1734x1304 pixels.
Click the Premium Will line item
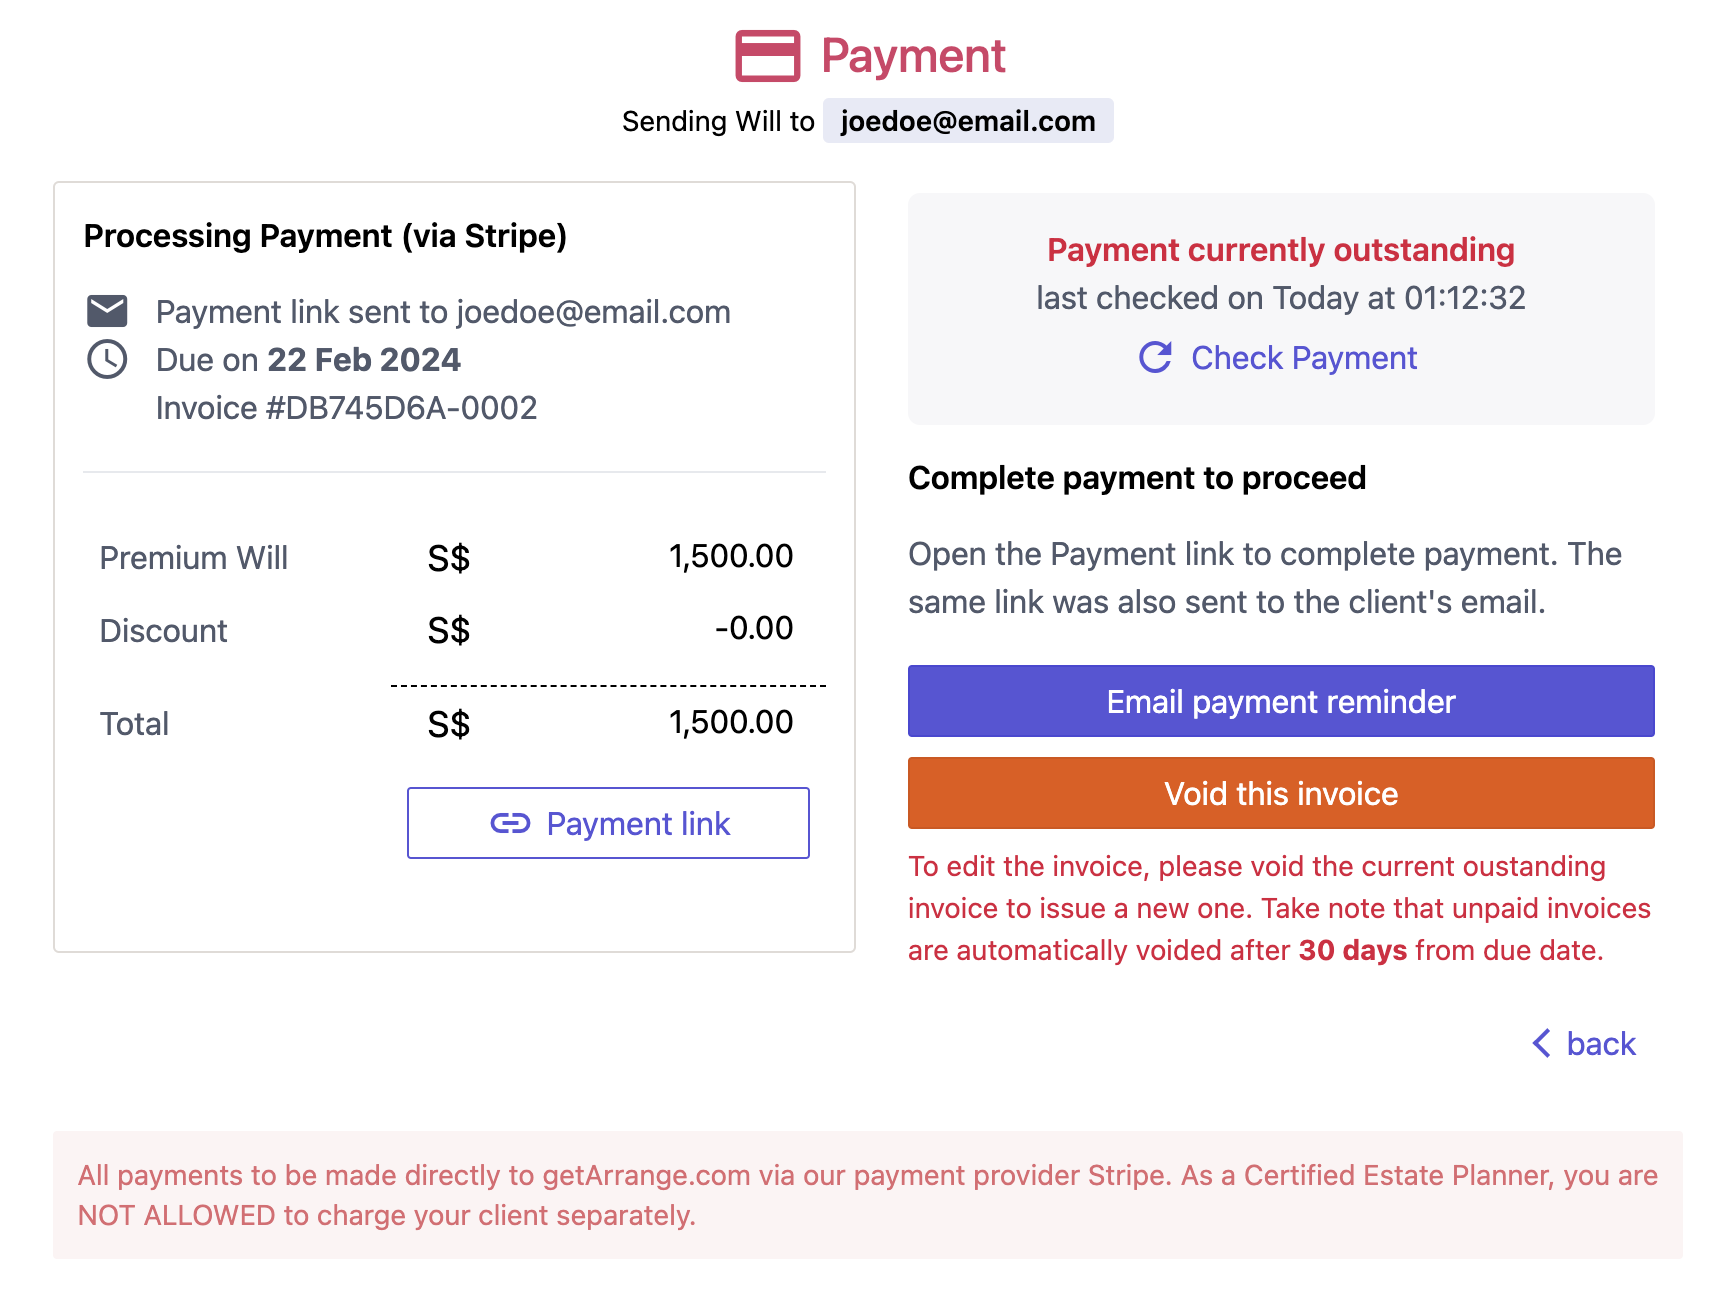coord(193,557)
